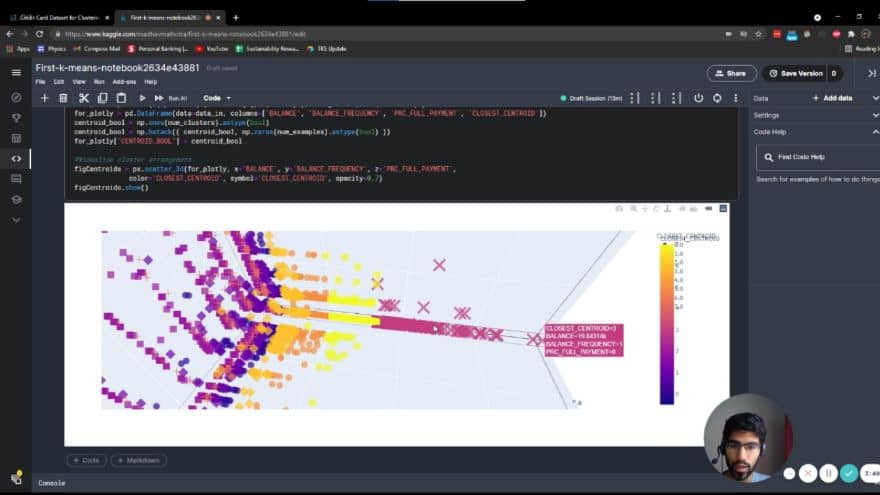Click the compass icon in left sidebar
The image size is (880, 495).
coord(16,98)
